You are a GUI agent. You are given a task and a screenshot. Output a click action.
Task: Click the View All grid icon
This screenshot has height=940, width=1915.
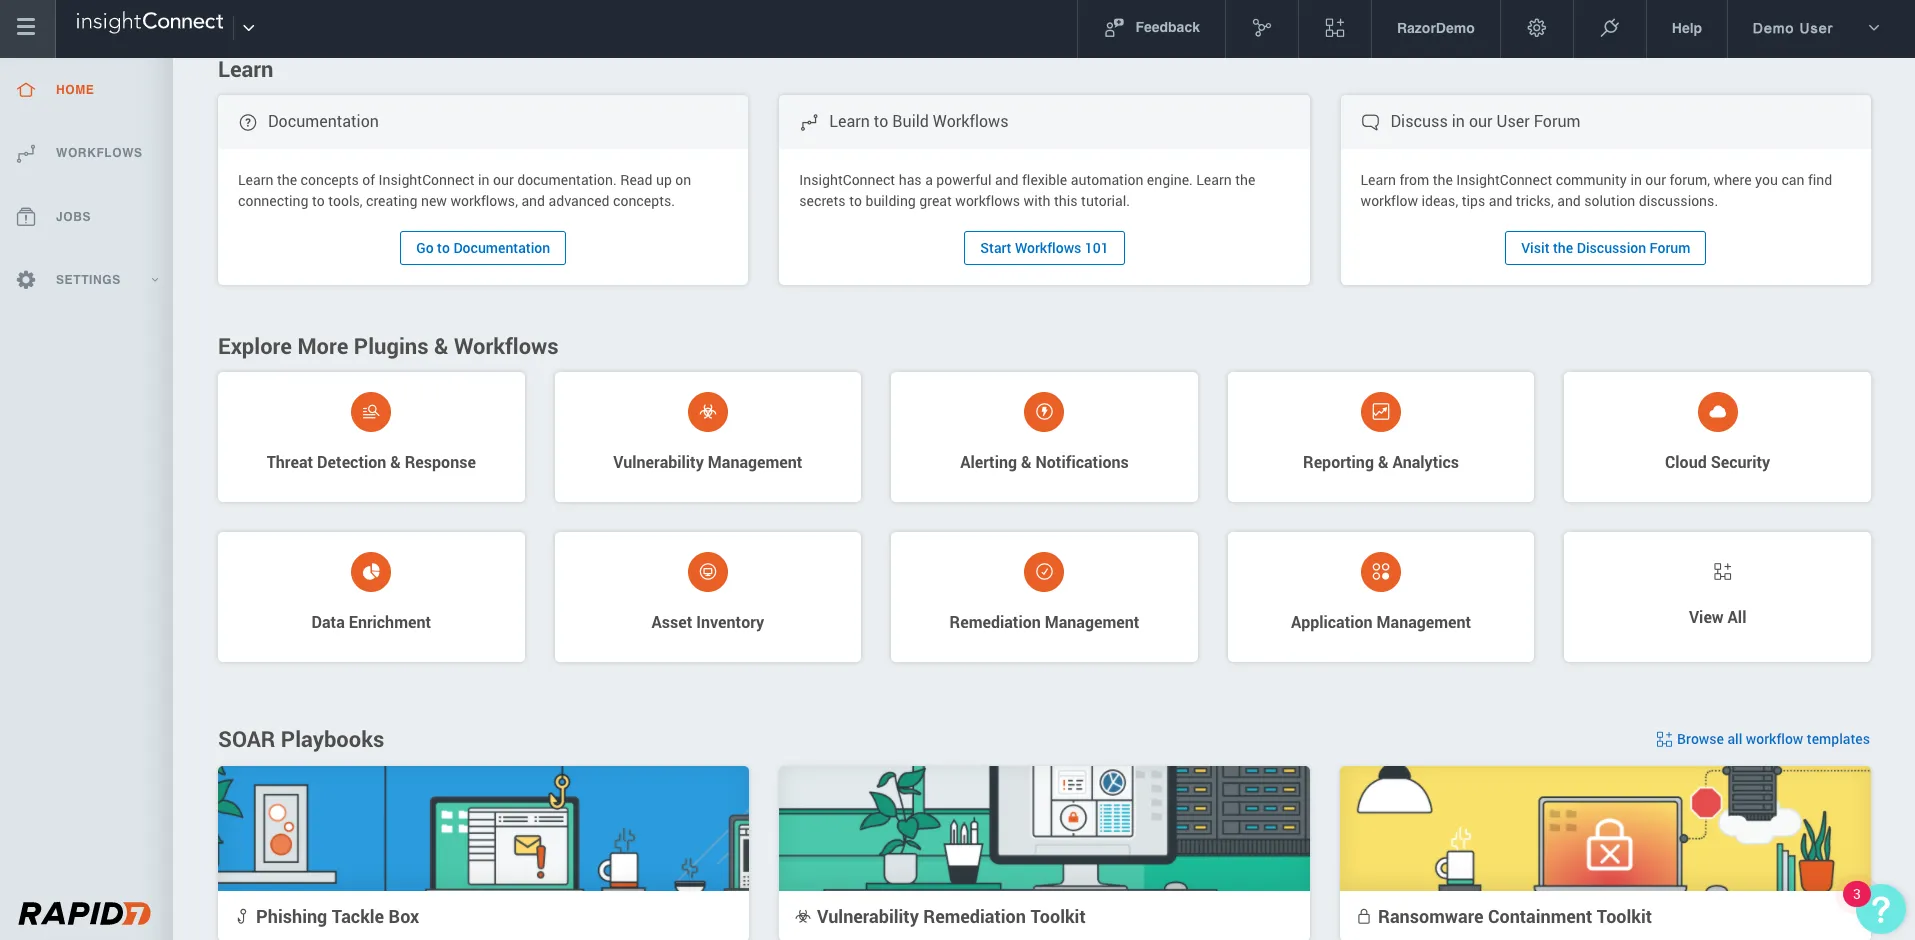pyautogui.click(x=1722, y=572)
